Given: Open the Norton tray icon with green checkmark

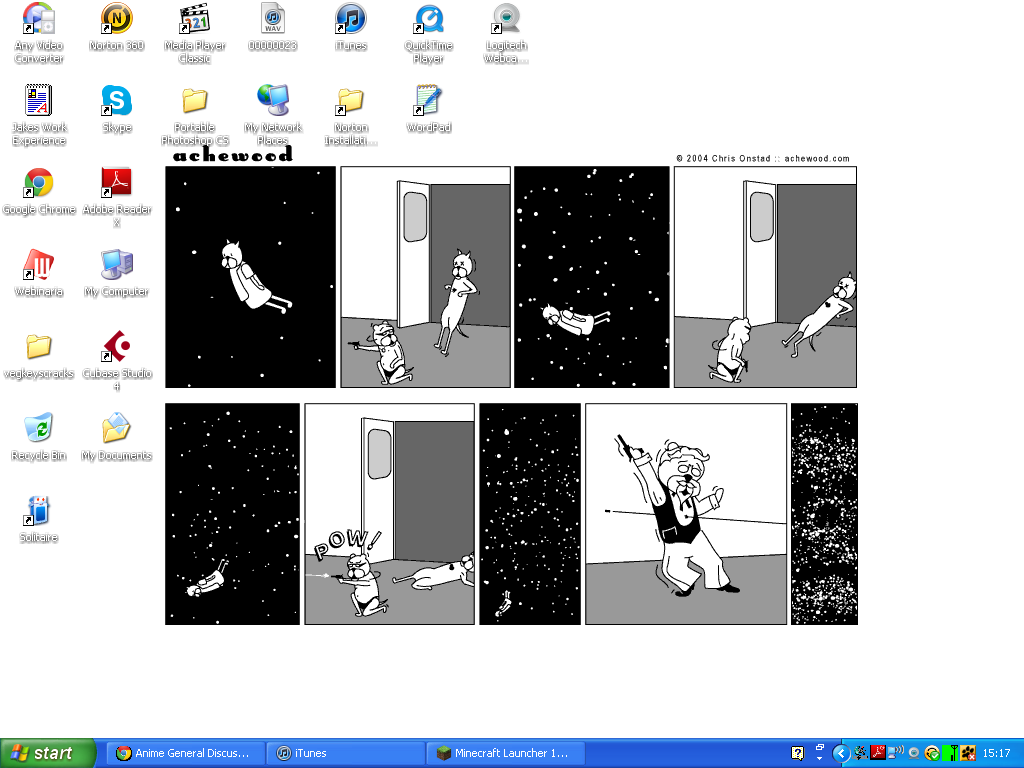Looking at the screenshot, I should click(x=932, y=754).
